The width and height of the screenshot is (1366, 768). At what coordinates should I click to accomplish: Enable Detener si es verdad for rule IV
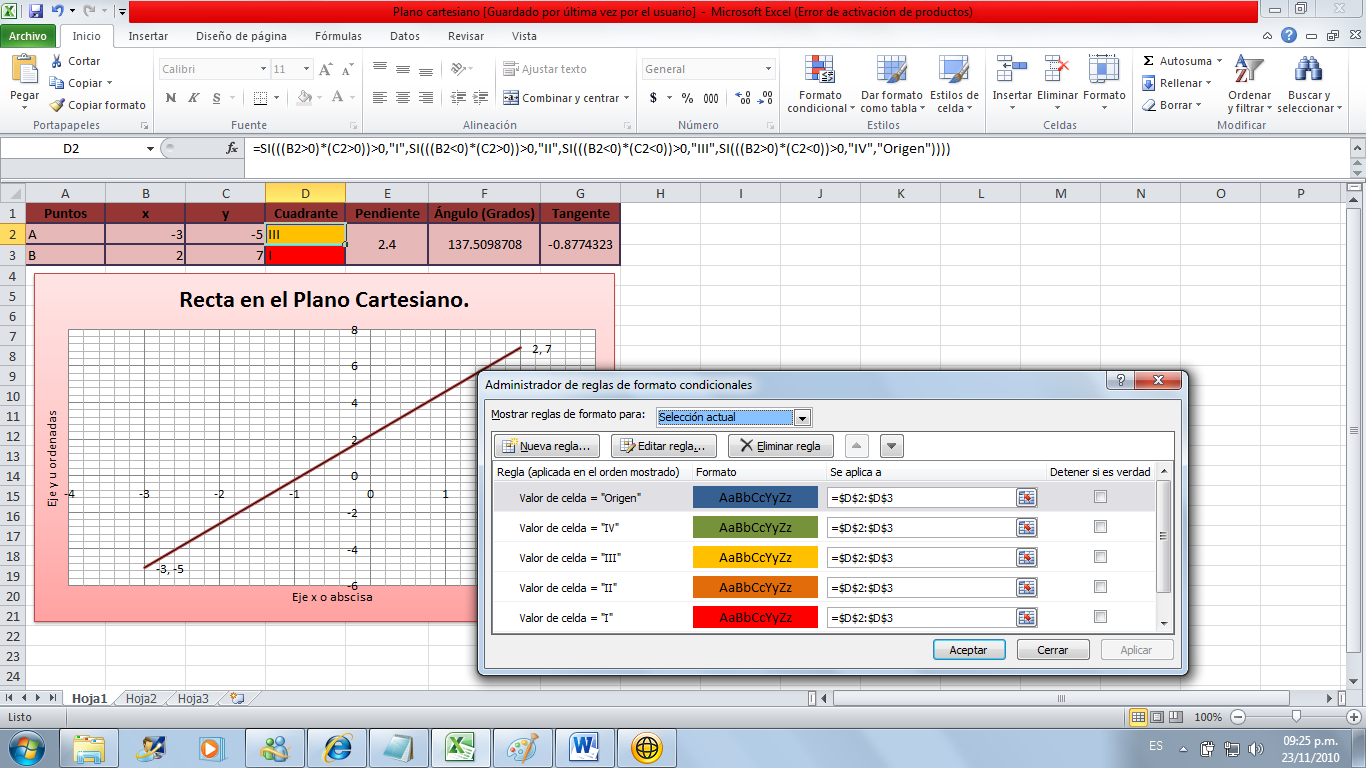point(1100,527)
